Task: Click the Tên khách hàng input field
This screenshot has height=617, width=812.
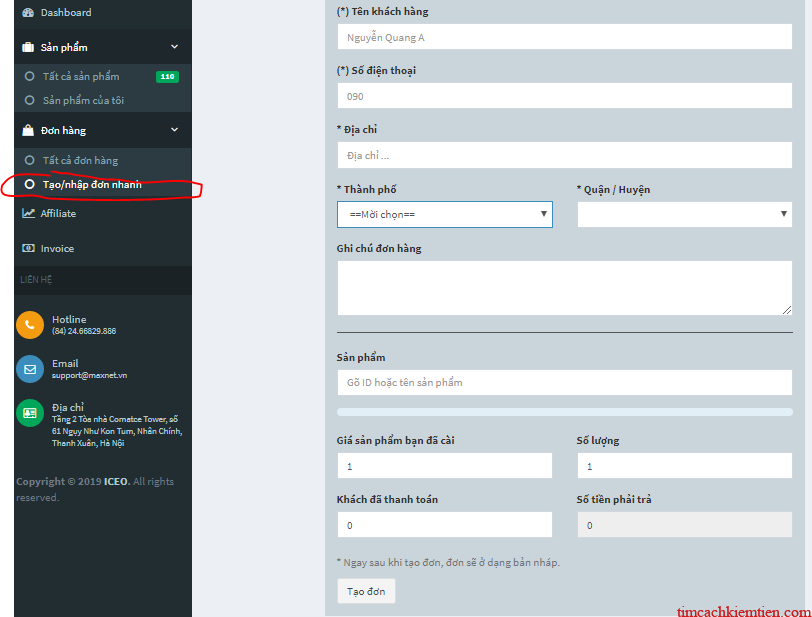Action: coord(564,37)
